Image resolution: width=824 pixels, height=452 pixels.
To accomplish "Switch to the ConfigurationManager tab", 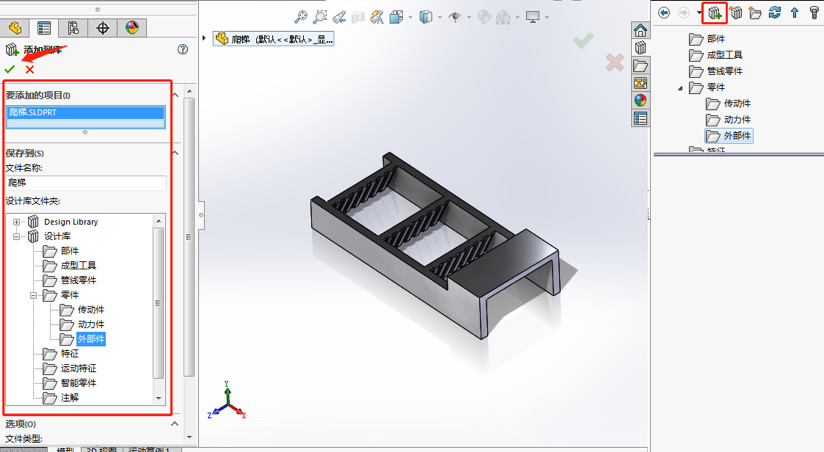I will pyautogui.click(x=73, y=28).
